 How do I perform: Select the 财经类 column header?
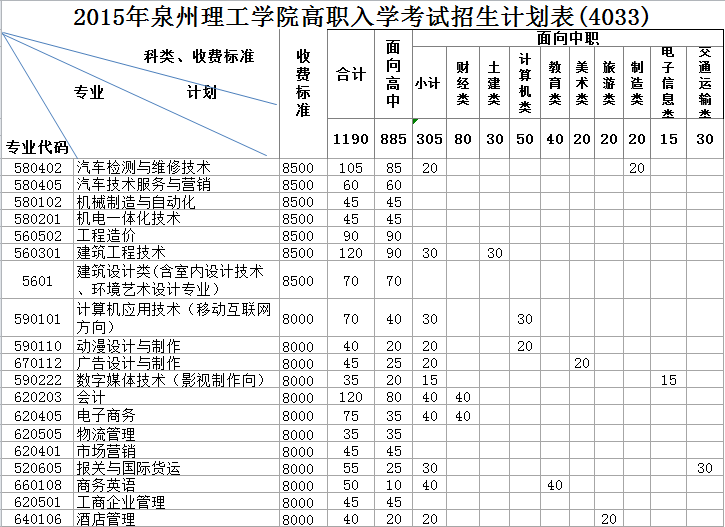pos(462,84)
